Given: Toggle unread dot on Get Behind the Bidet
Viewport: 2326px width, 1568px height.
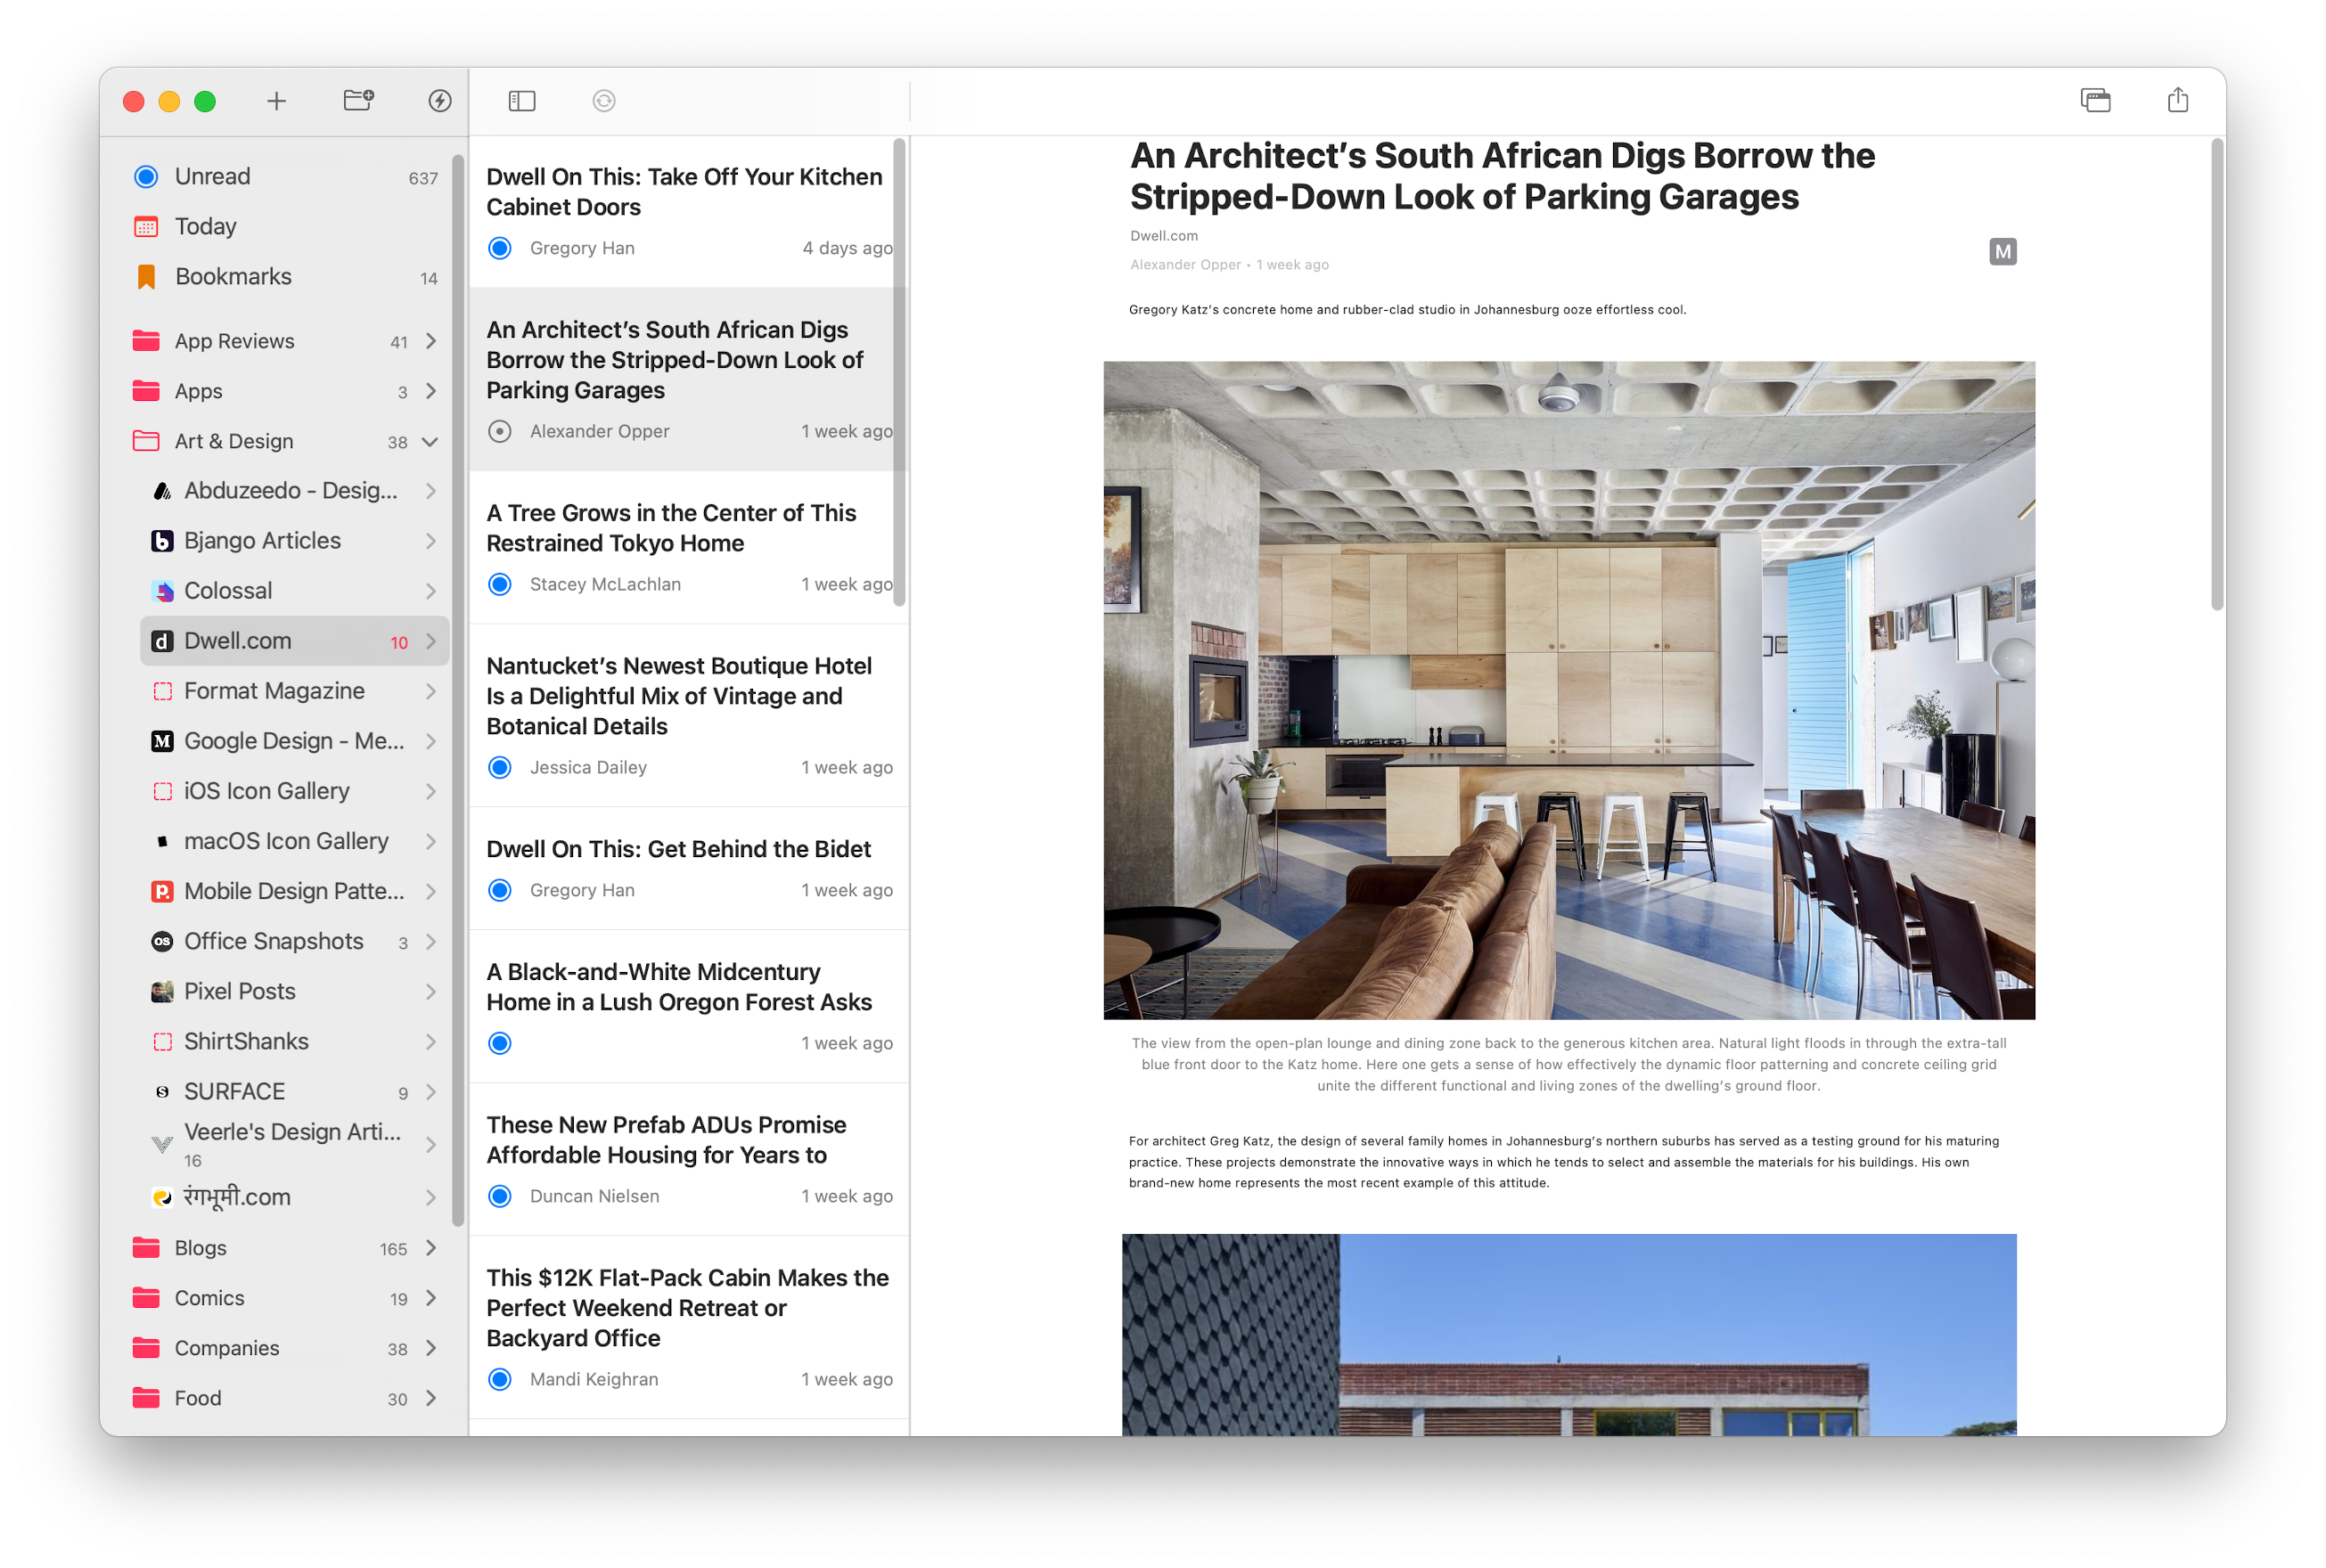Looking at the screenshot, I should (x=500, y=890).
